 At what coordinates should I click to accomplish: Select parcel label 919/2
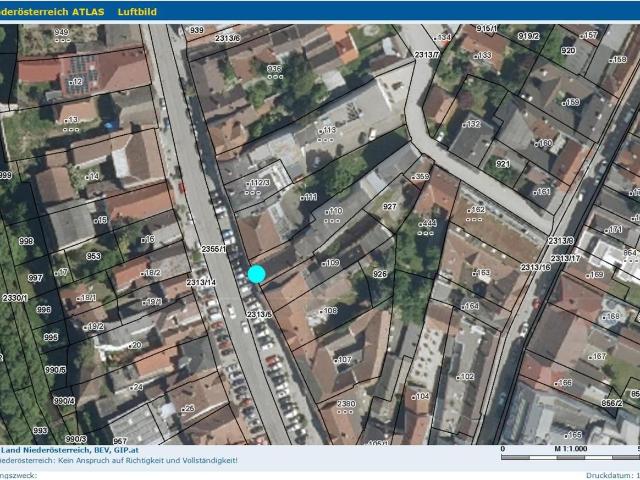pos(529,36)
